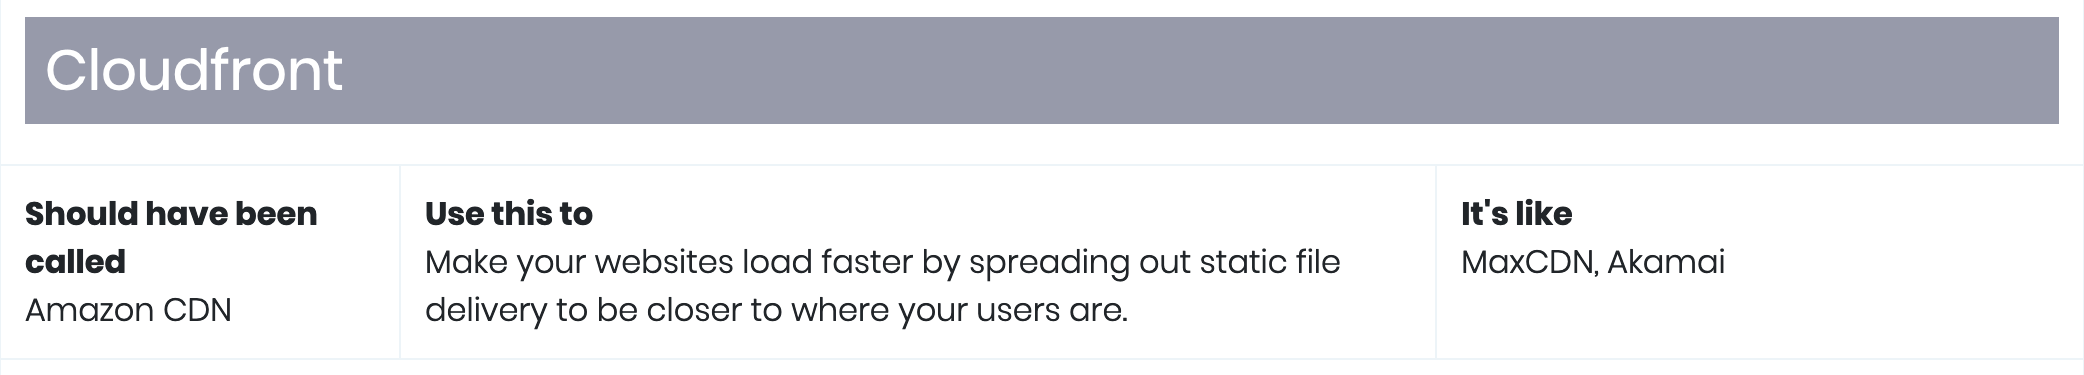Select the "Should have been" label text
The image size is (2084, 375).
[x=171, y=213]
